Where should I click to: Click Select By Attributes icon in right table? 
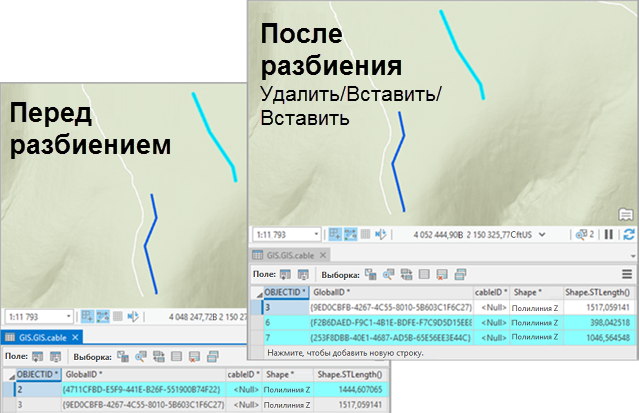[370, 273]
